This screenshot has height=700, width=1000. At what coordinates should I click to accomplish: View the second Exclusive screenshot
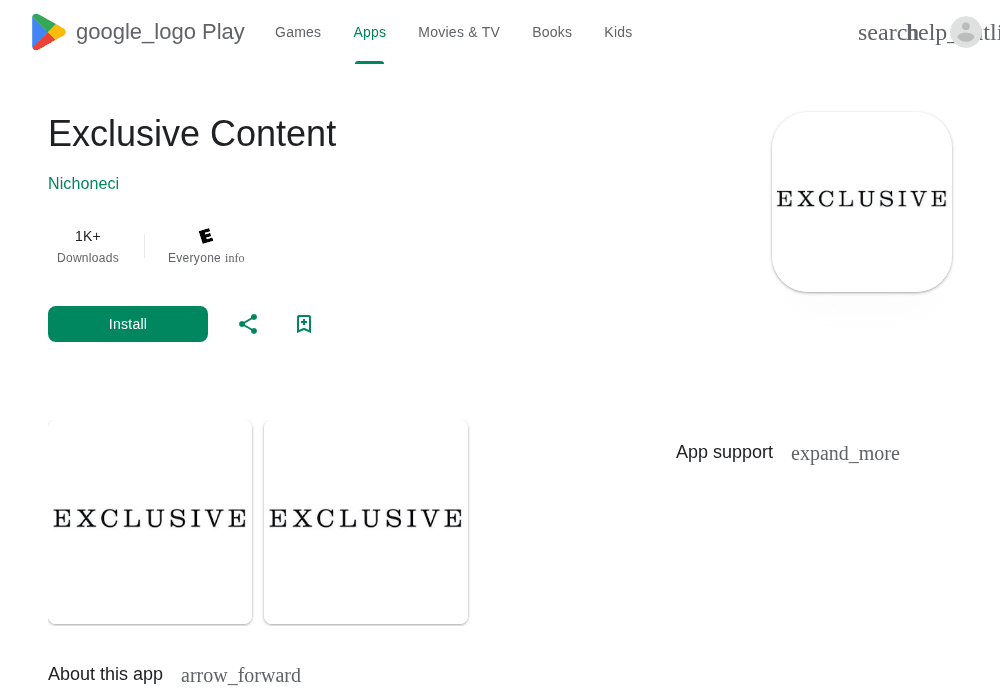click(x=366, y=522)
